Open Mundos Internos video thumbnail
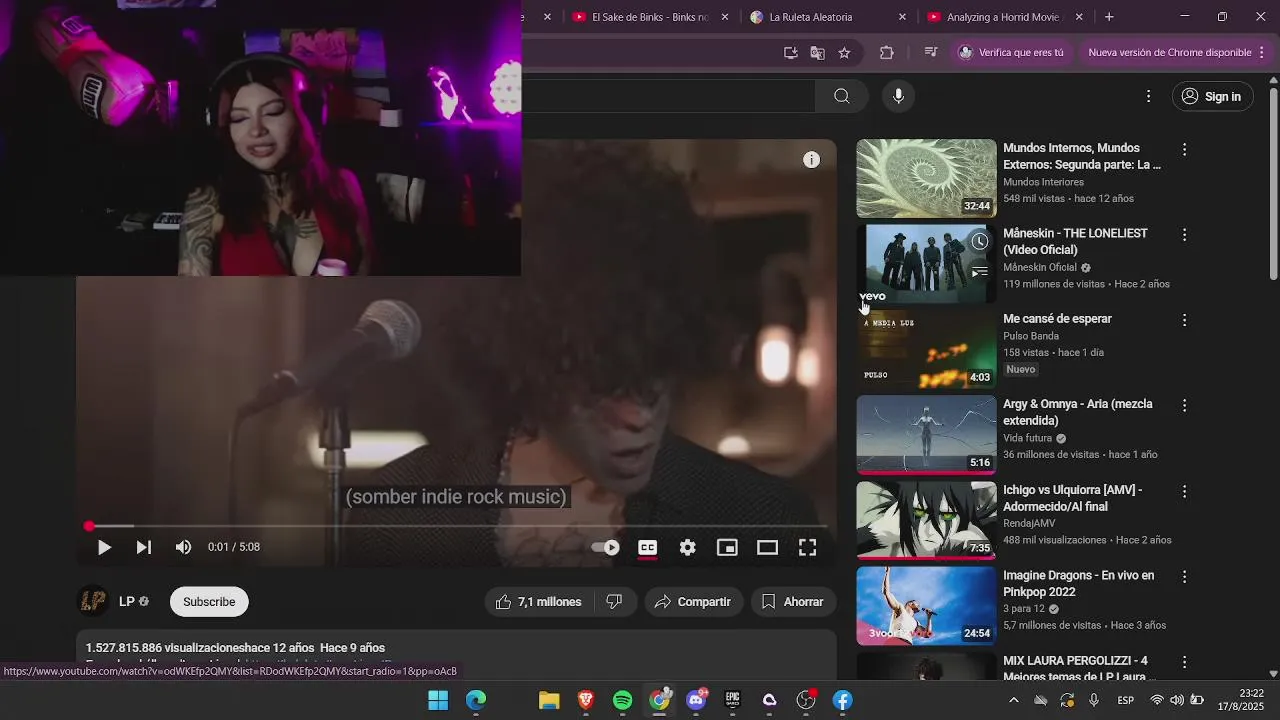Image resolution: width=1280 pixels, height=720 pixels. (926, 178)
